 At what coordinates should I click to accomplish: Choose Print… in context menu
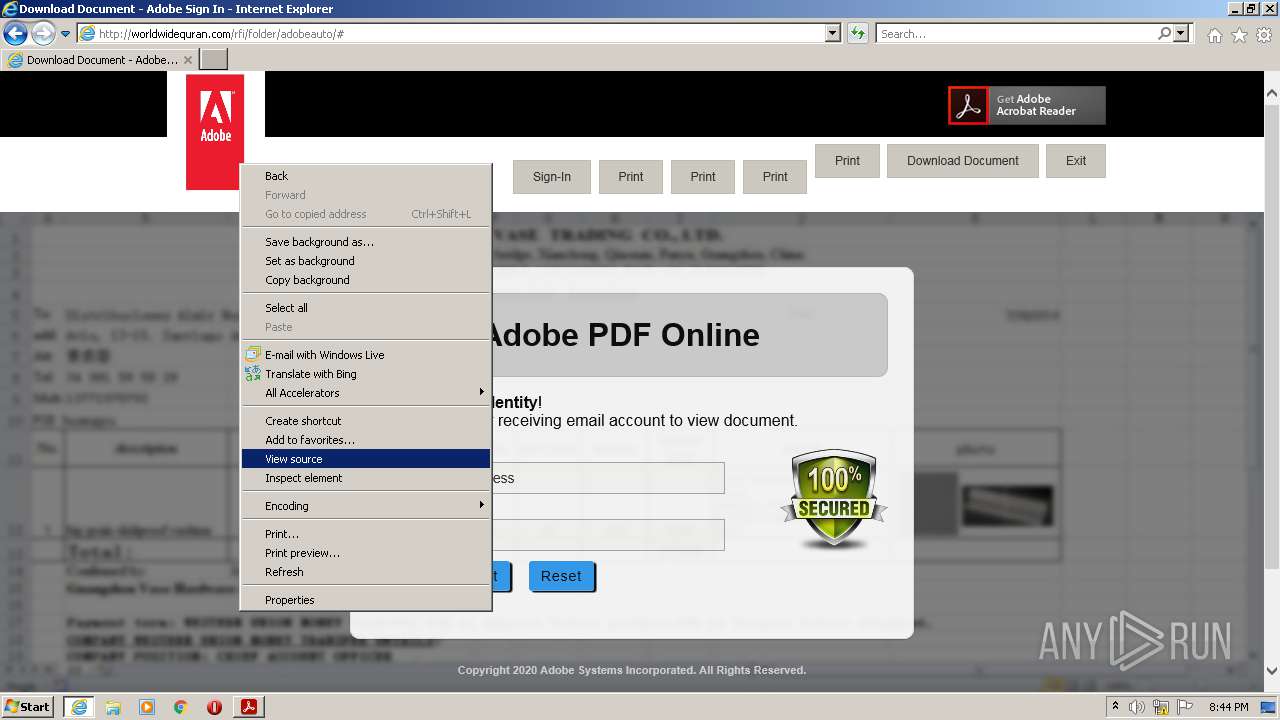(365, 534)
